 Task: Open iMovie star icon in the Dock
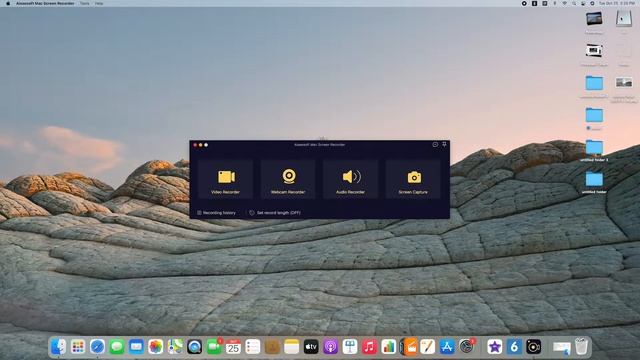(495, 347)
